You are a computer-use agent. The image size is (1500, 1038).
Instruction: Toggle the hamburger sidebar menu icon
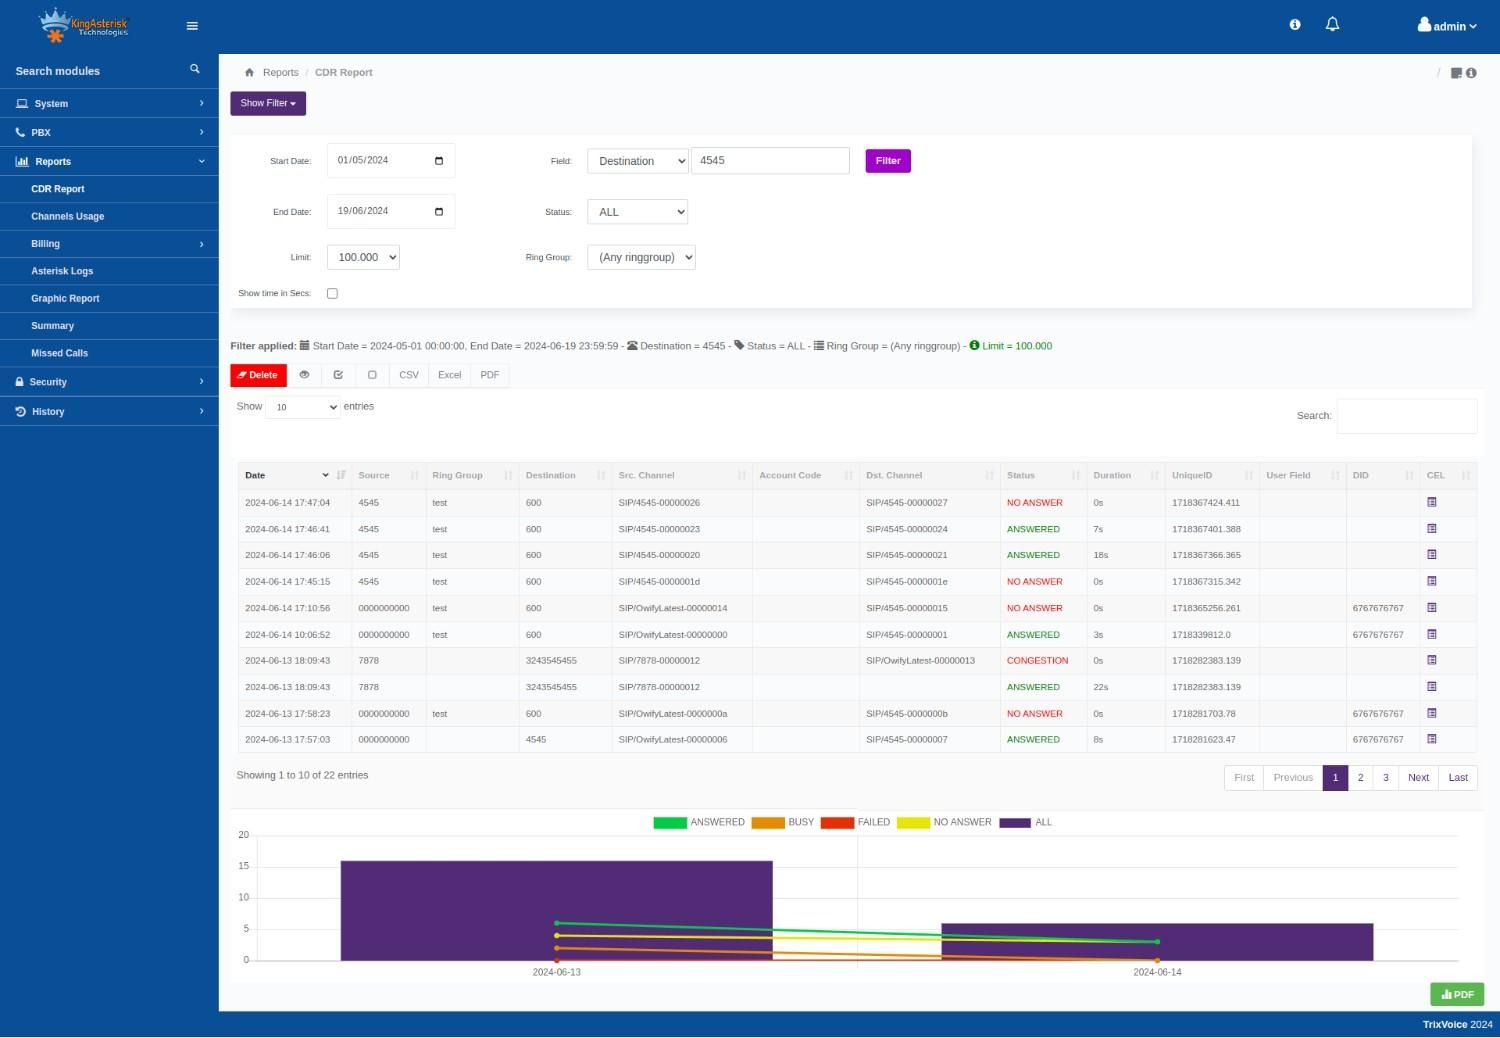(192, 26)
